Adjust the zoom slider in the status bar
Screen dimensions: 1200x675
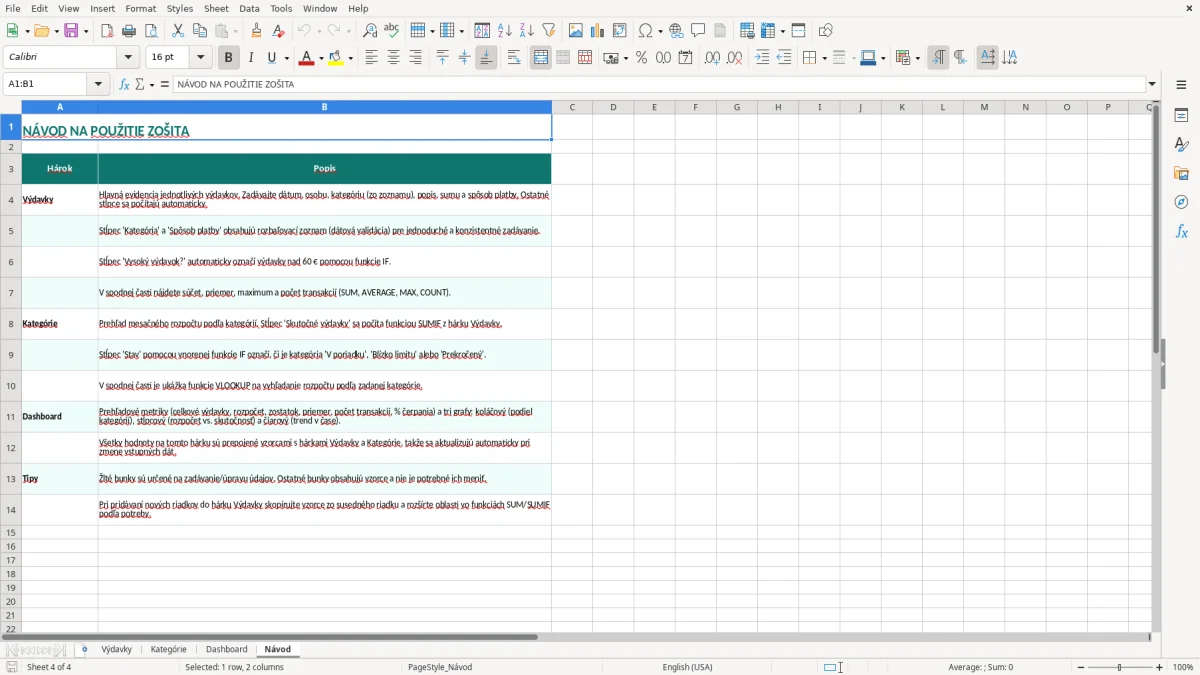1120,667
